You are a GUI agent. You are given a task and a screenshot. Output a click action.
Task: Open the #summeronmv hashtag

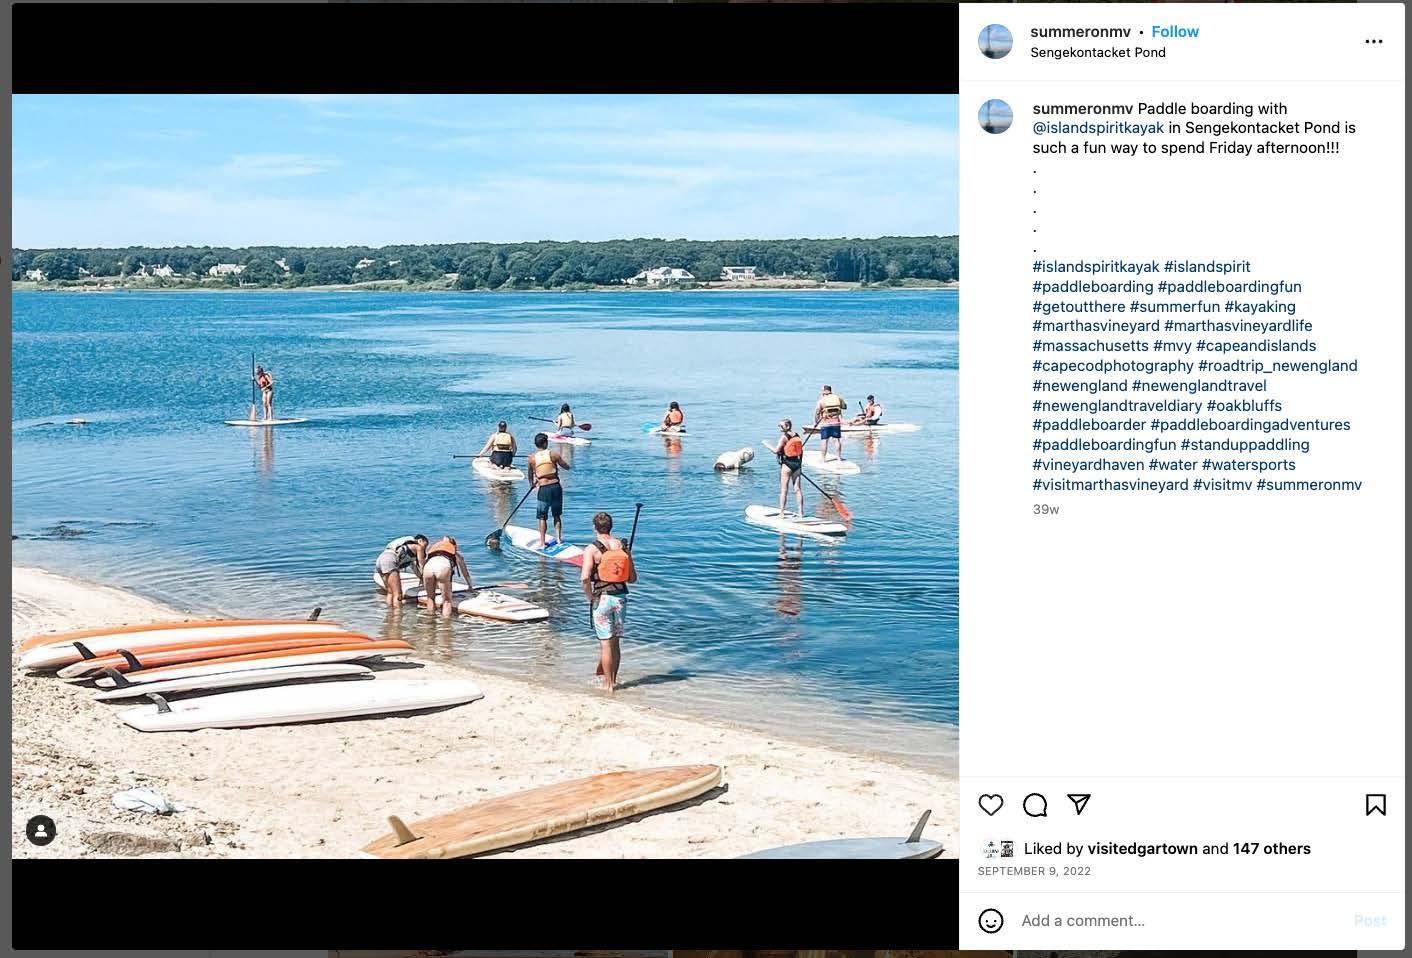click(x=1309, y=485)
